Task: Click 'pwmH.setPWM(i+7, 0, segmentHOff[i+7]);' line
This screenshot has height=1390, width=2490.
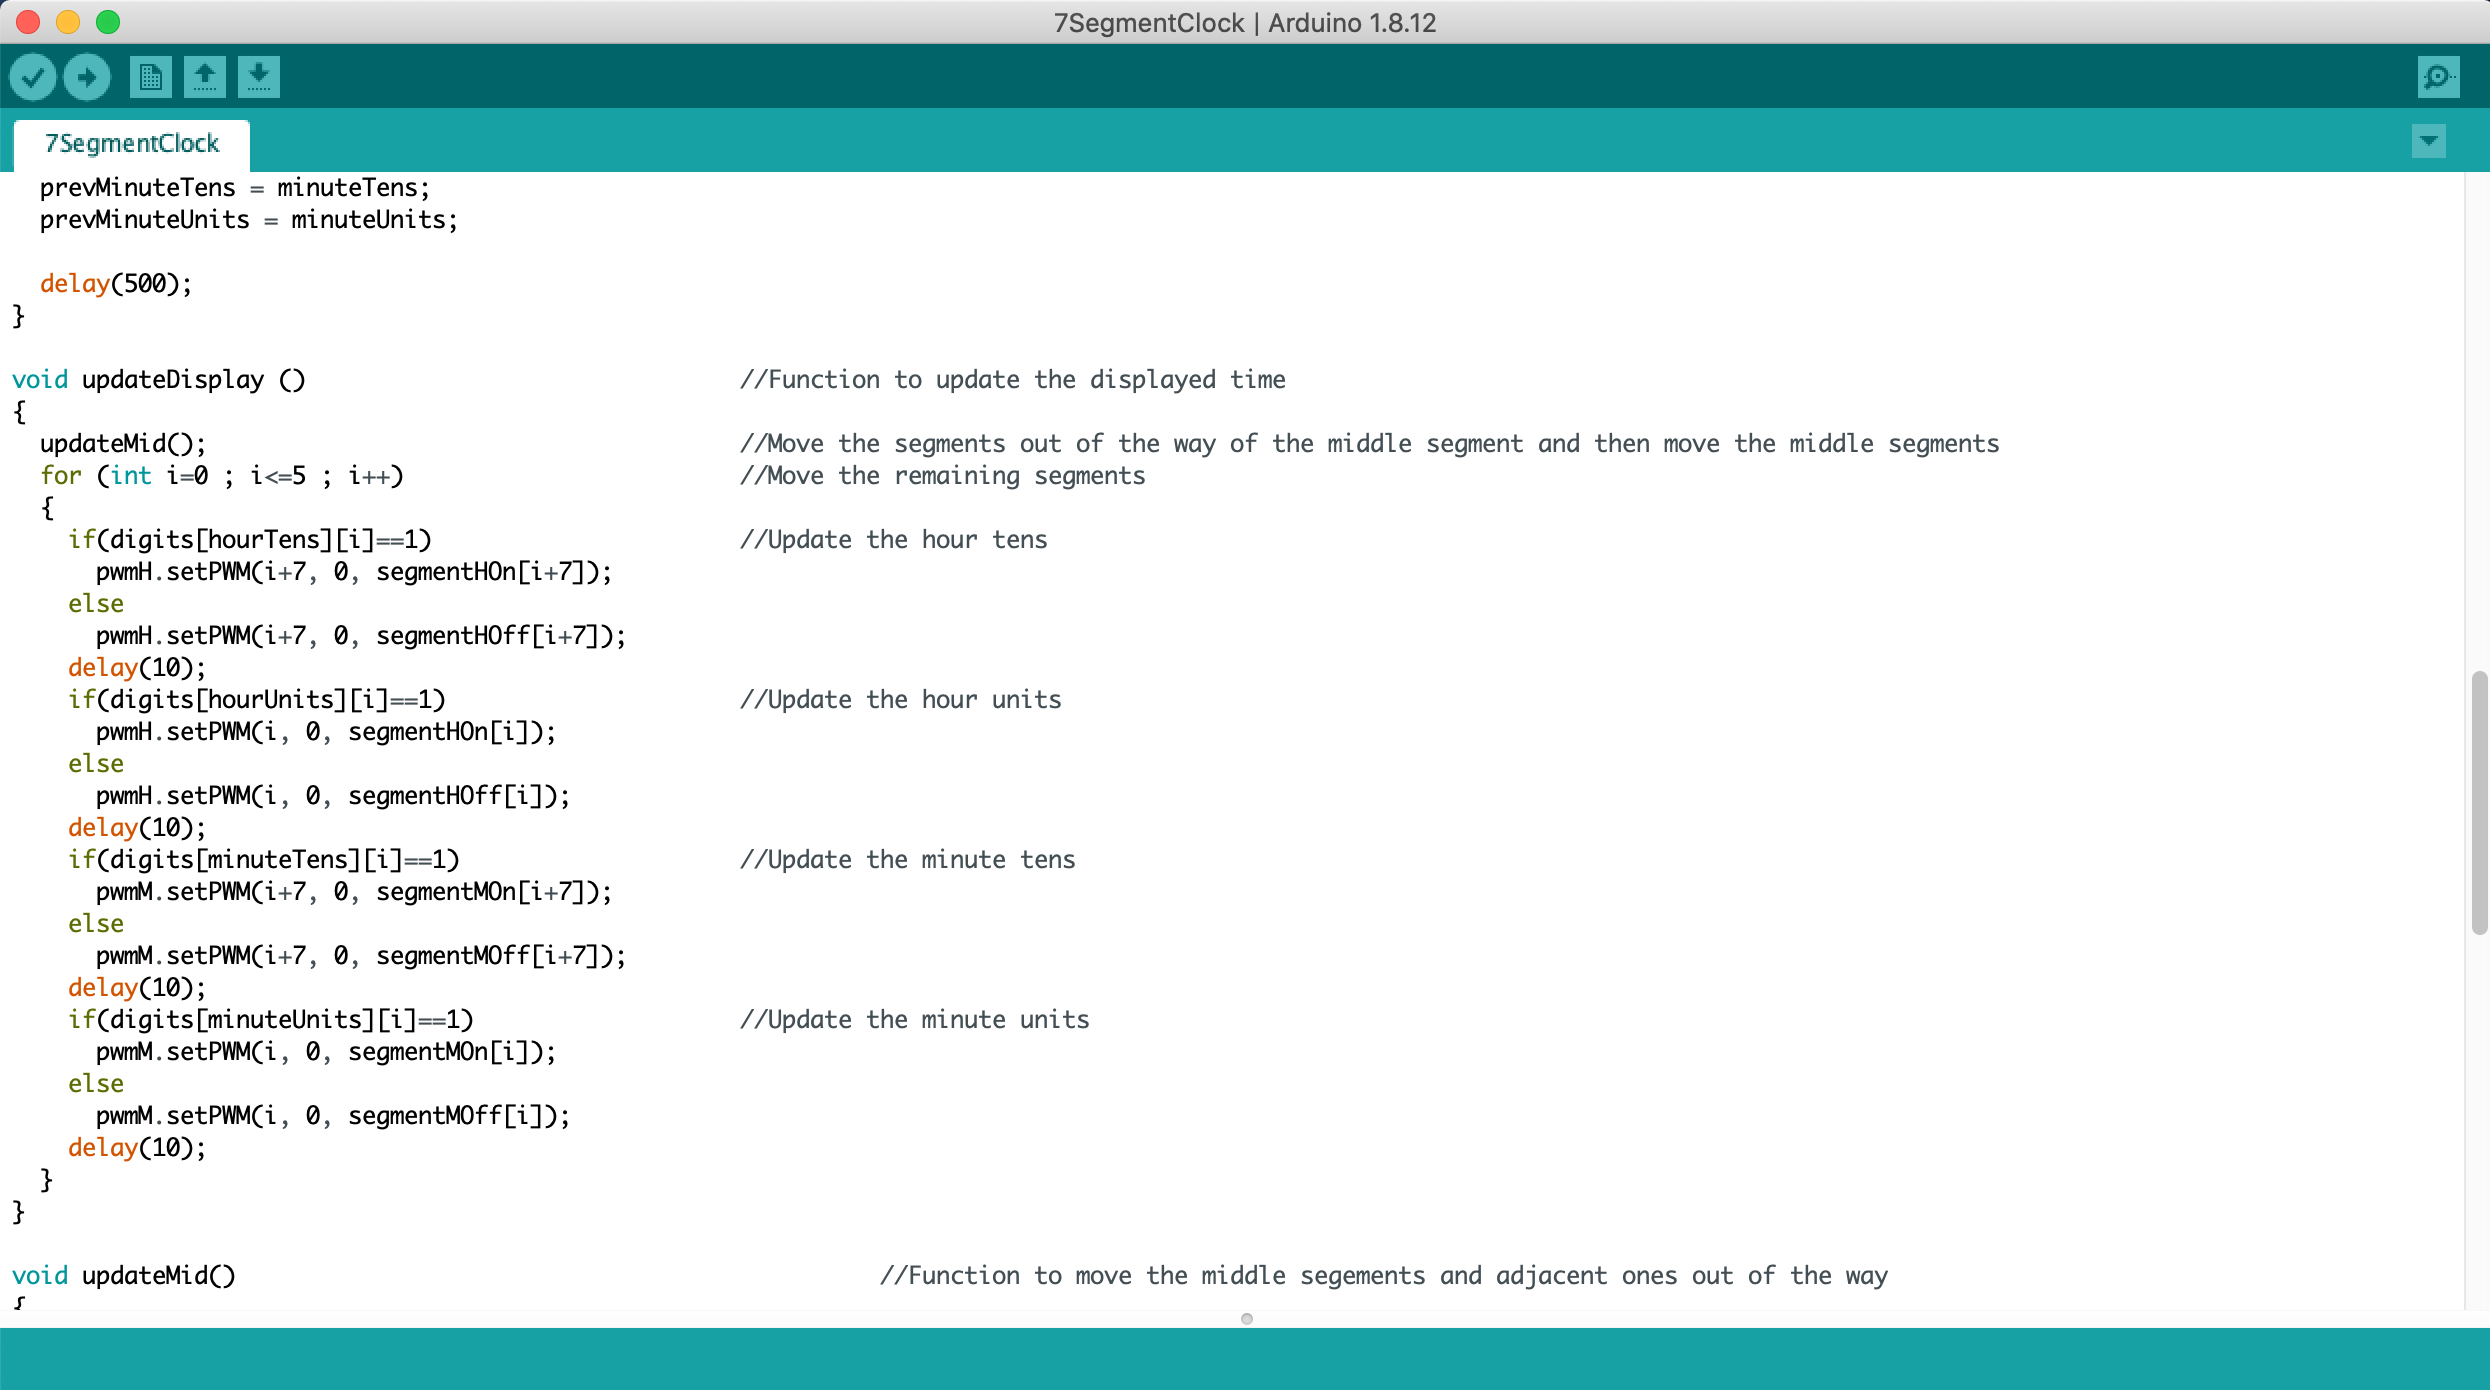Action: point(361,636)
